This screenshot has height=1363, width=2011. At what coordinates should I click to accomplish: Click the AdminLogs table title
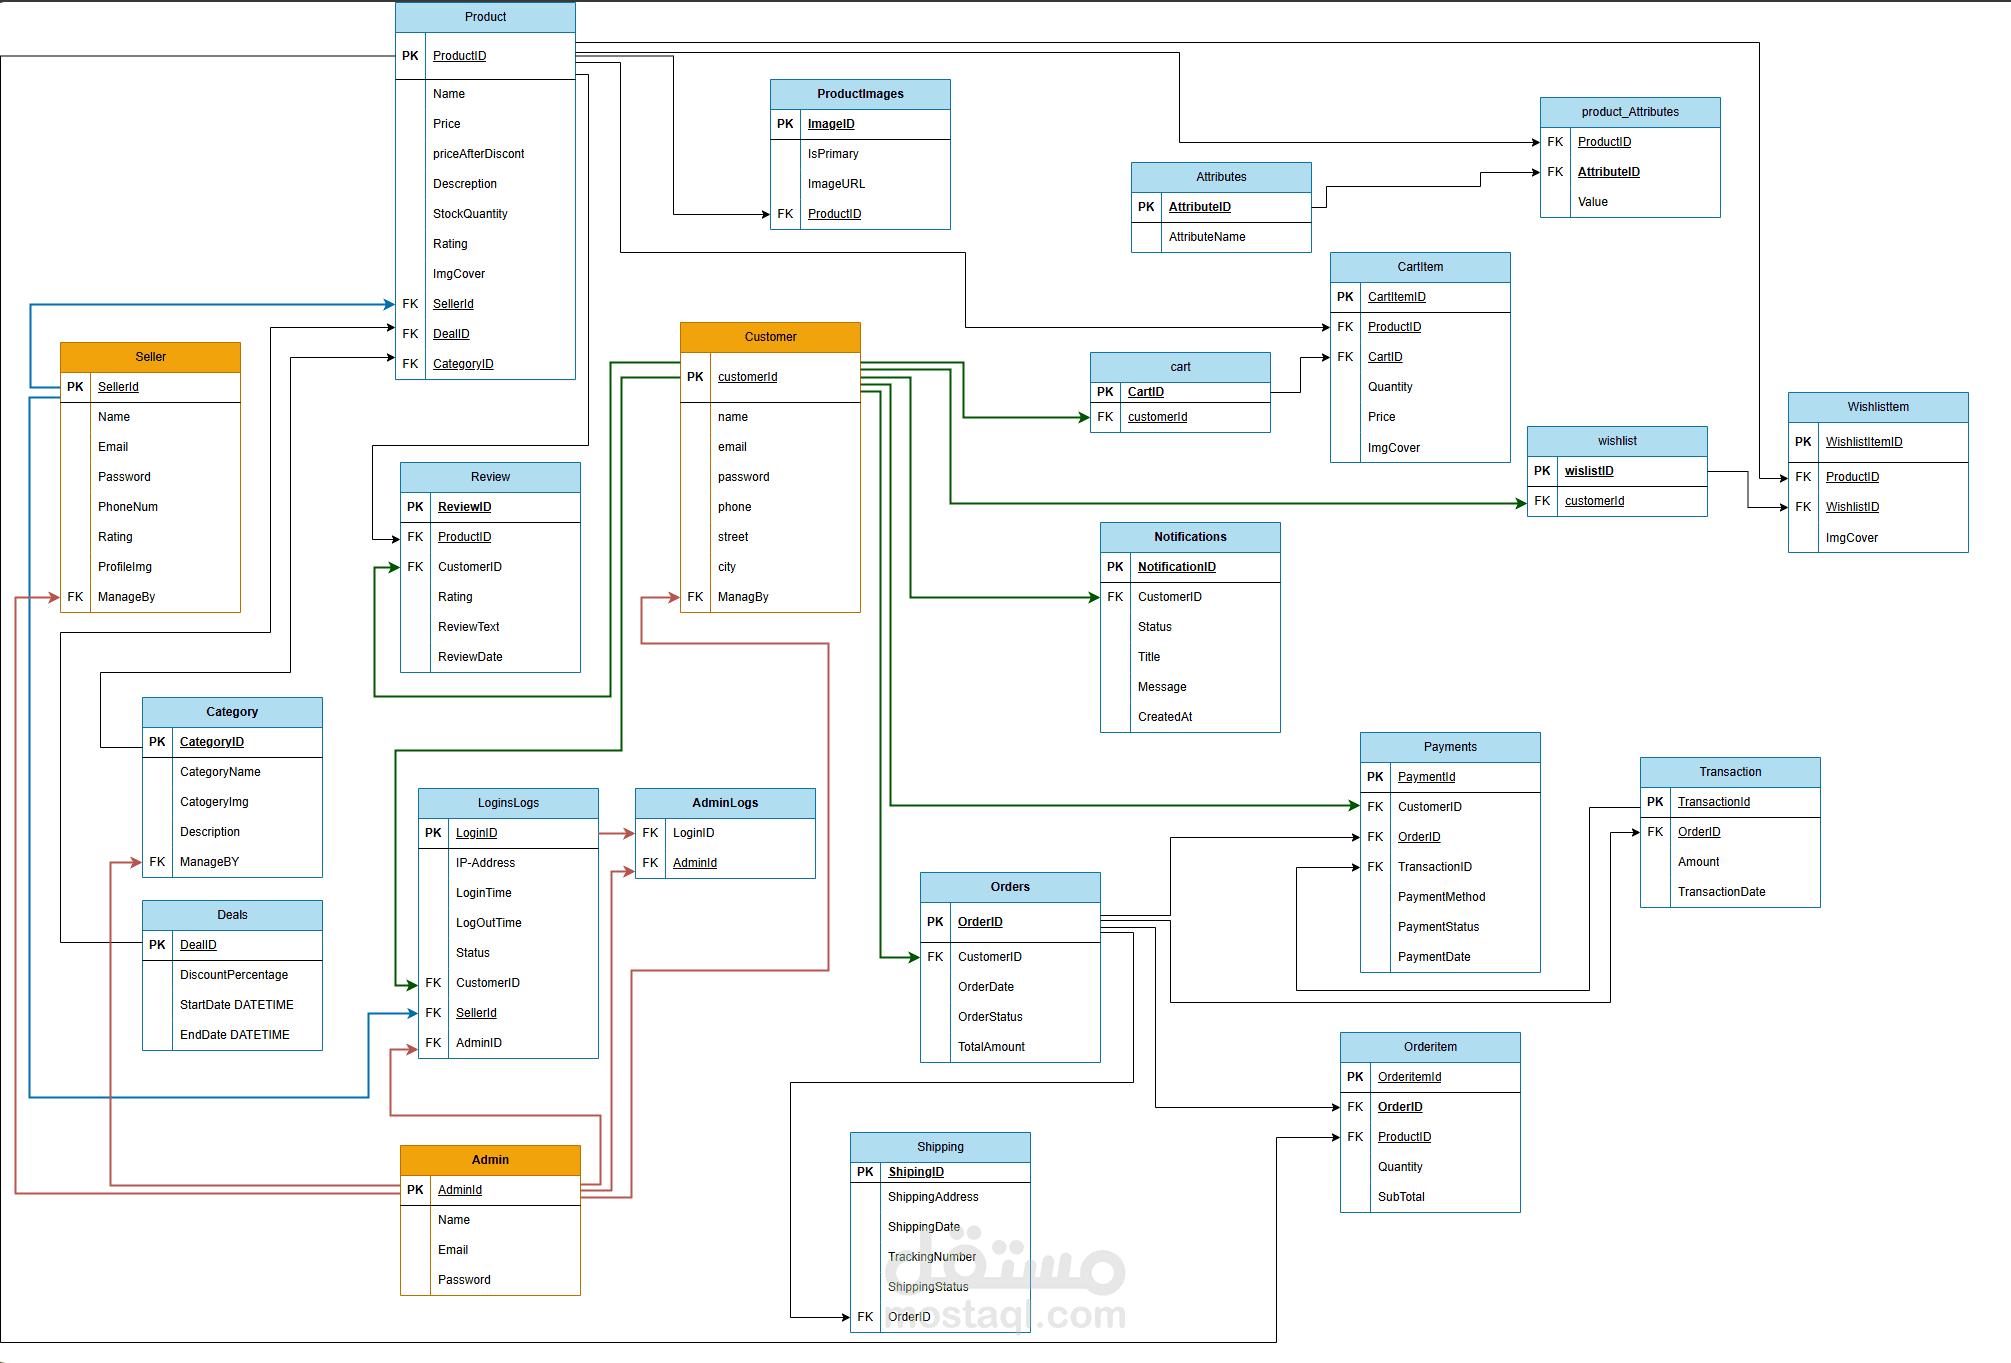coord(725,803)
